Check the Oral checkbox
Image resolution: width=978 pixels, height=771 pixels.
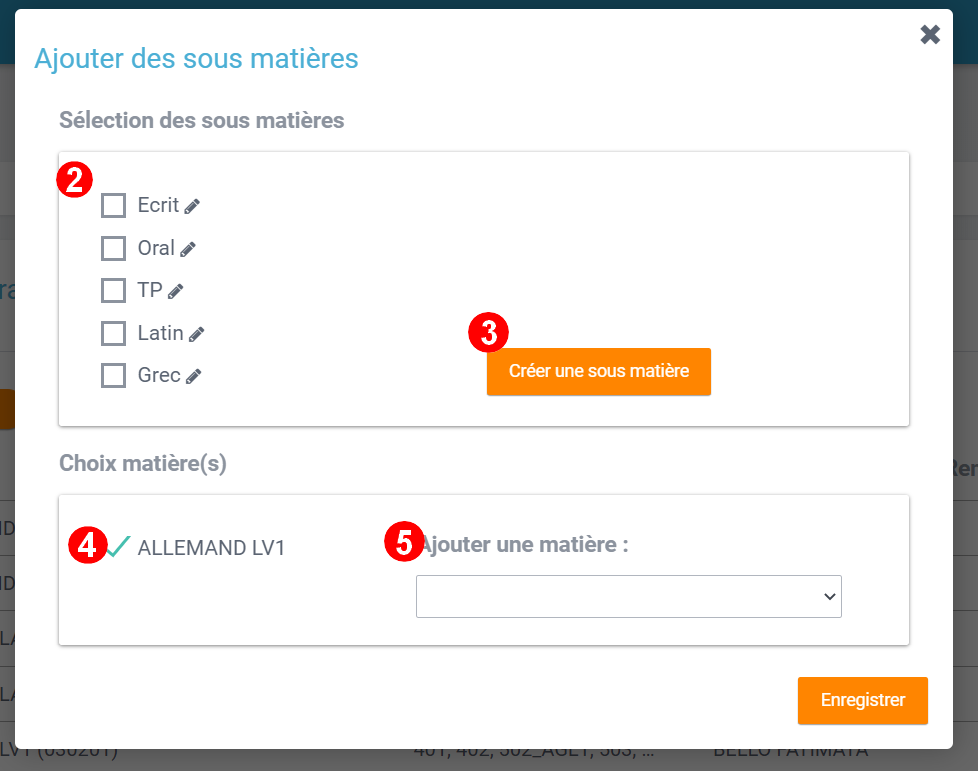point(114,248)
